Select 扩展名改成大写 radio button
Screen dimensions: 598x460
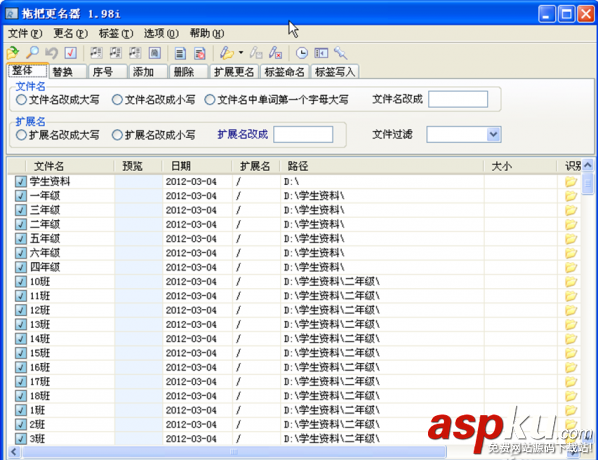[x=21, y=135]
